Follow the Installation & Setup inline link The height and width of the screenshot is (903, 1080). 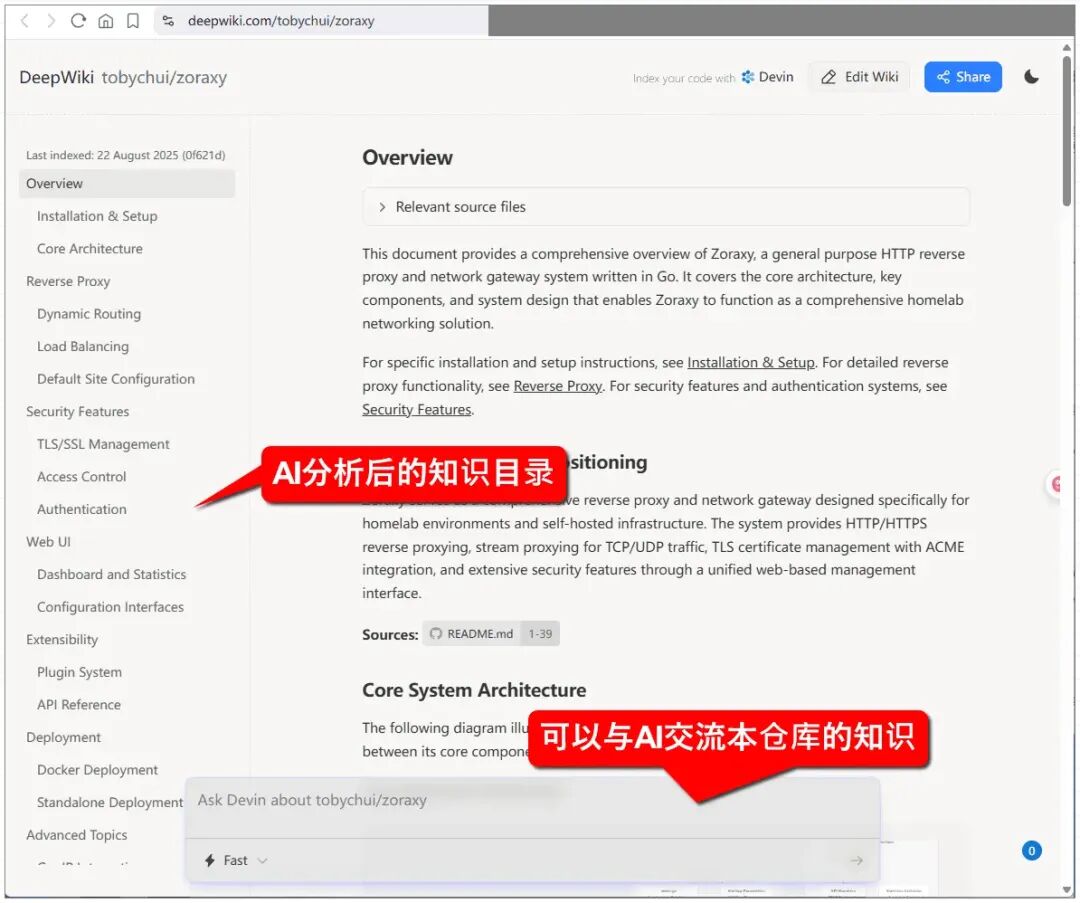[x=751, y=362]
